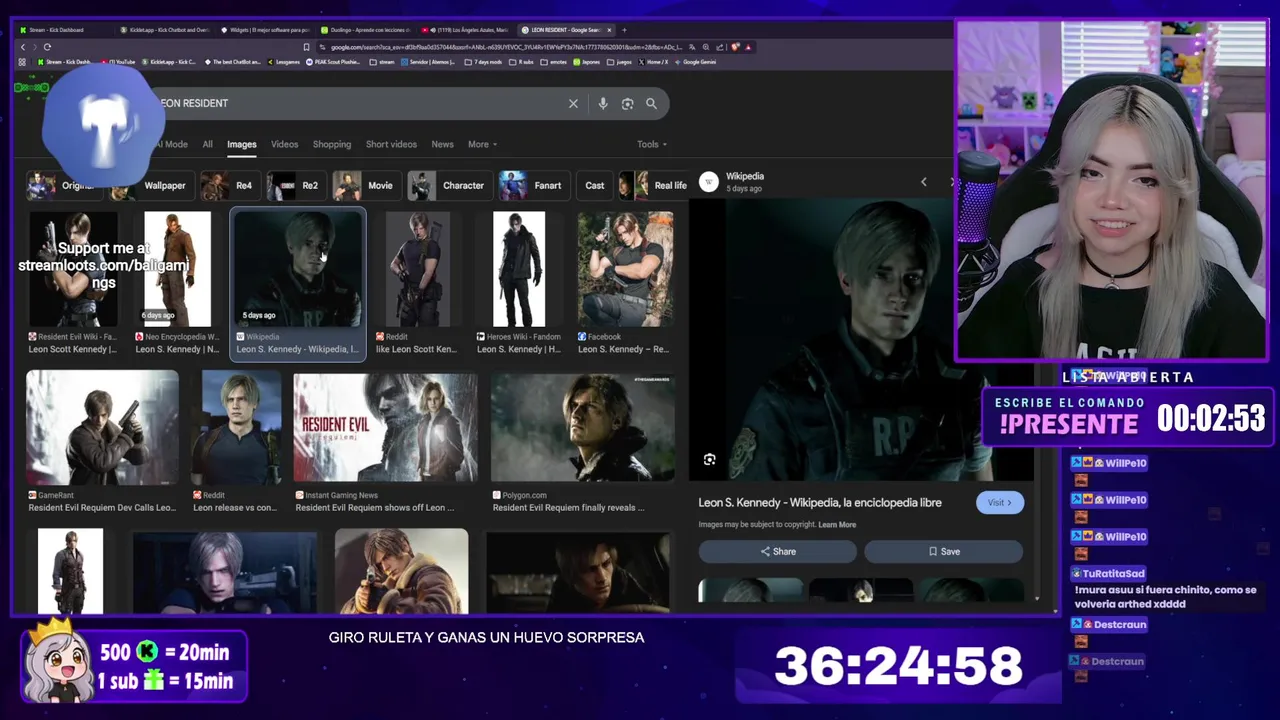This screenshot has height=720, width=1280.
Task: Open the Learn More copyright link
Action: 837,525
